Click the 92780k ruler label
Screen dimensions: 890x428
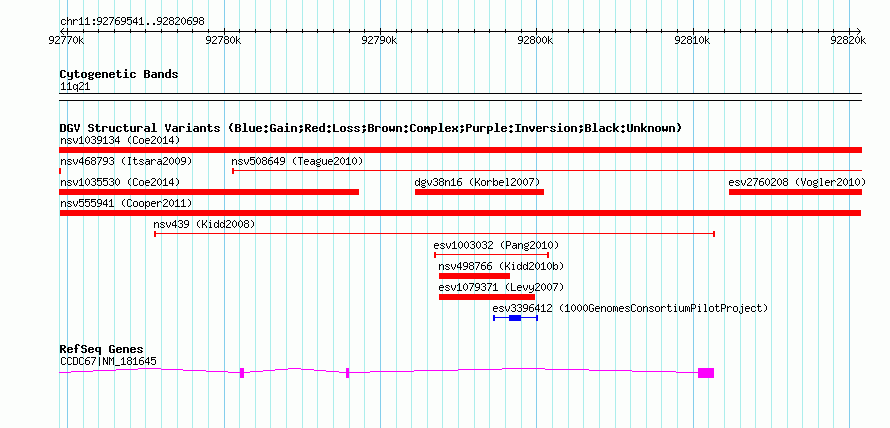click(224, 40)
